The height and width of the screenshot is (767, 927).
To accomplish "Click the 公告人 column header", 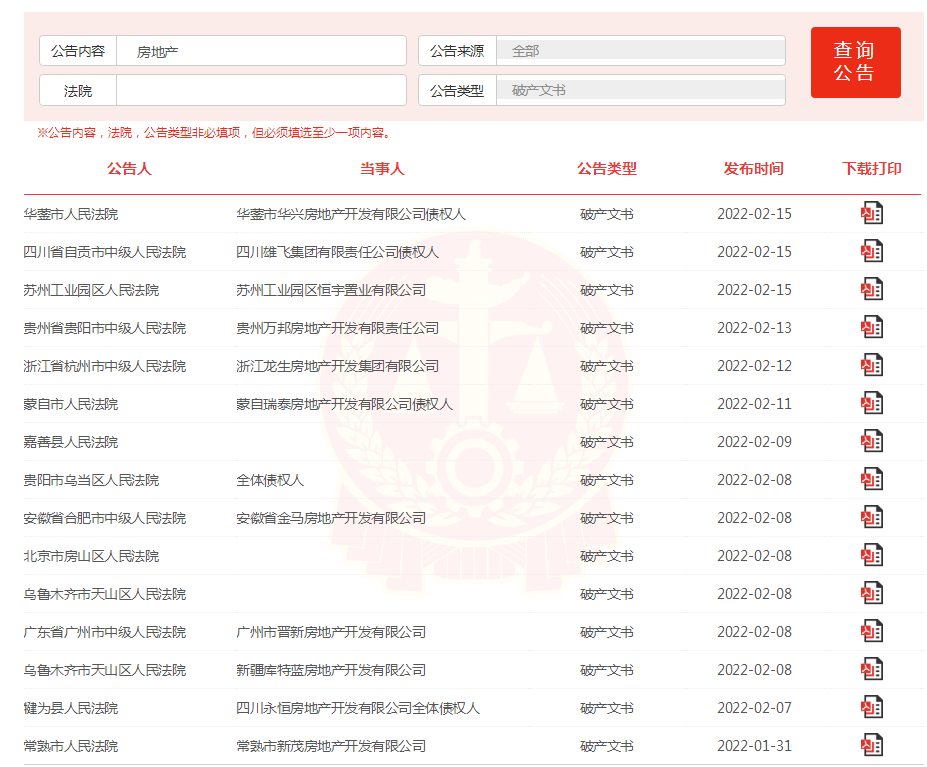I will 129,169.
